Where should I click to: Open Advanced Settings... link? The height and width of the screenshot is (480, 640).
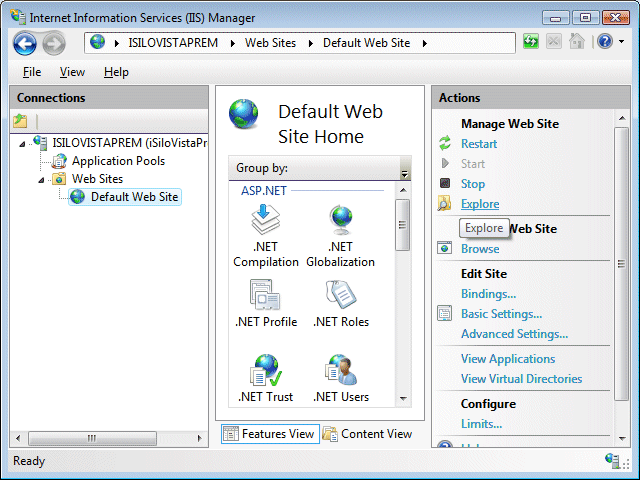pos(514,334)
